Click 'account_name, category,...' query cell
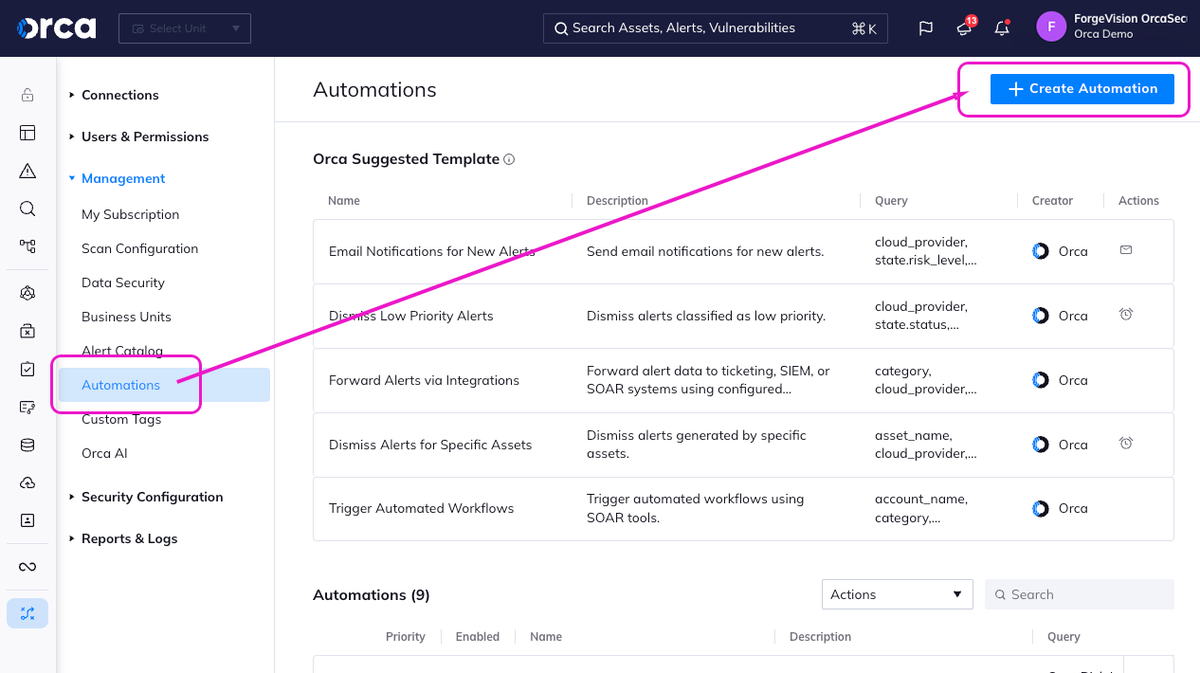This screenshot has height=673, width=1200. [x=921, y=508]
